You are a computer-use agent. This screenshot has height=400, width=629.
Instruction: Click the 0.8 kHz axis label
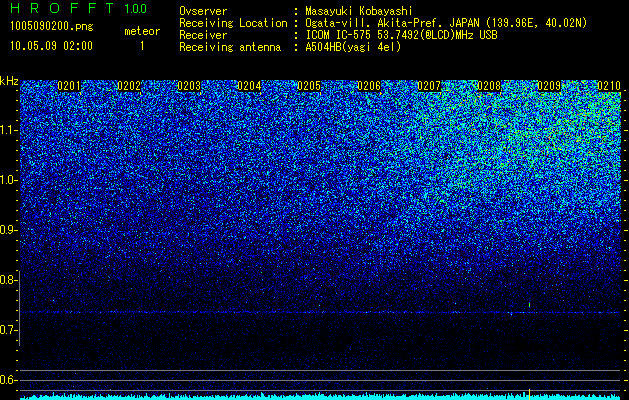(x=9, y=280)
